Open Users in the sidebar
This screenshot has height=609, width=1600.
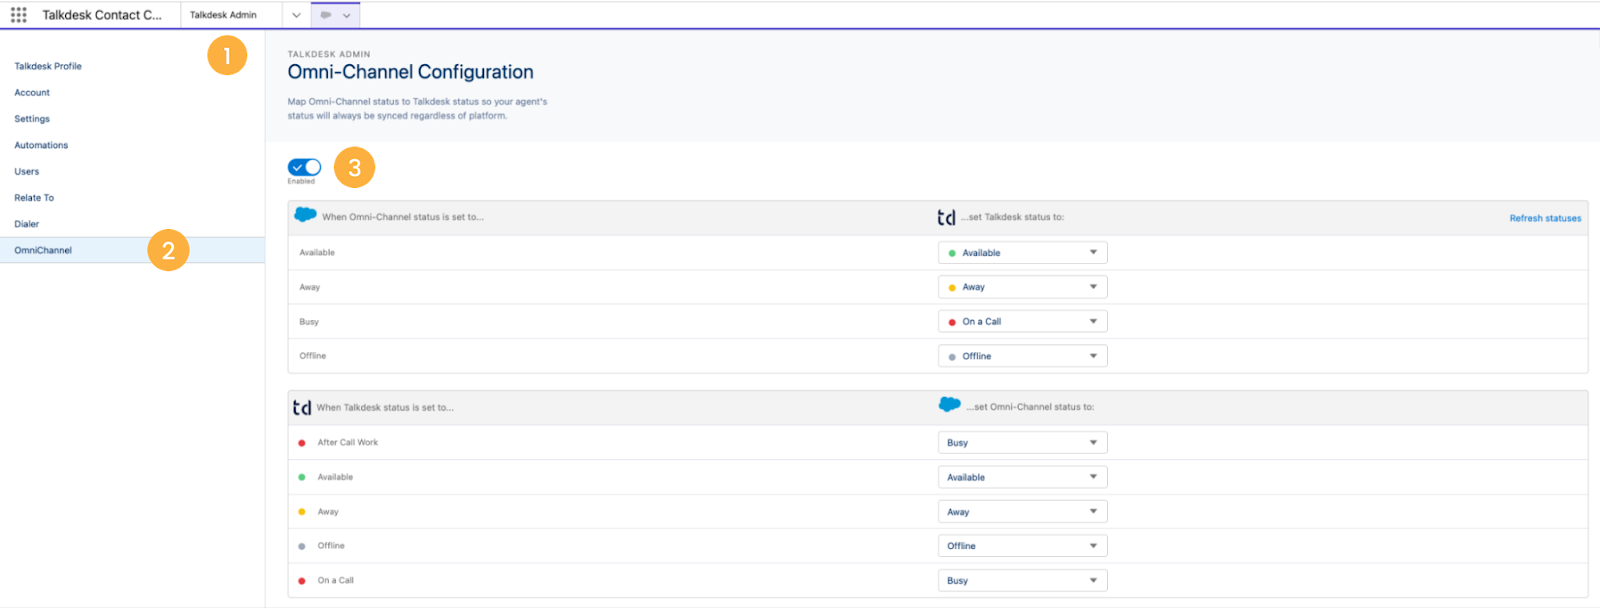tap(27, 172)
